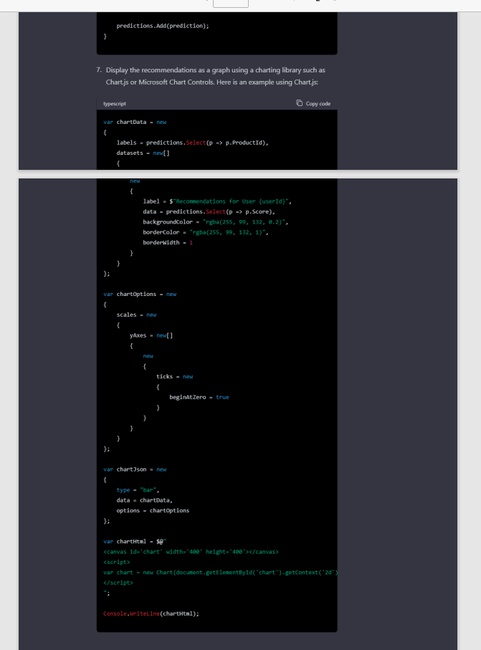Click the beginAtZero = true line
This screenshot has height=650, width=481.
click(x=199, y=397)
